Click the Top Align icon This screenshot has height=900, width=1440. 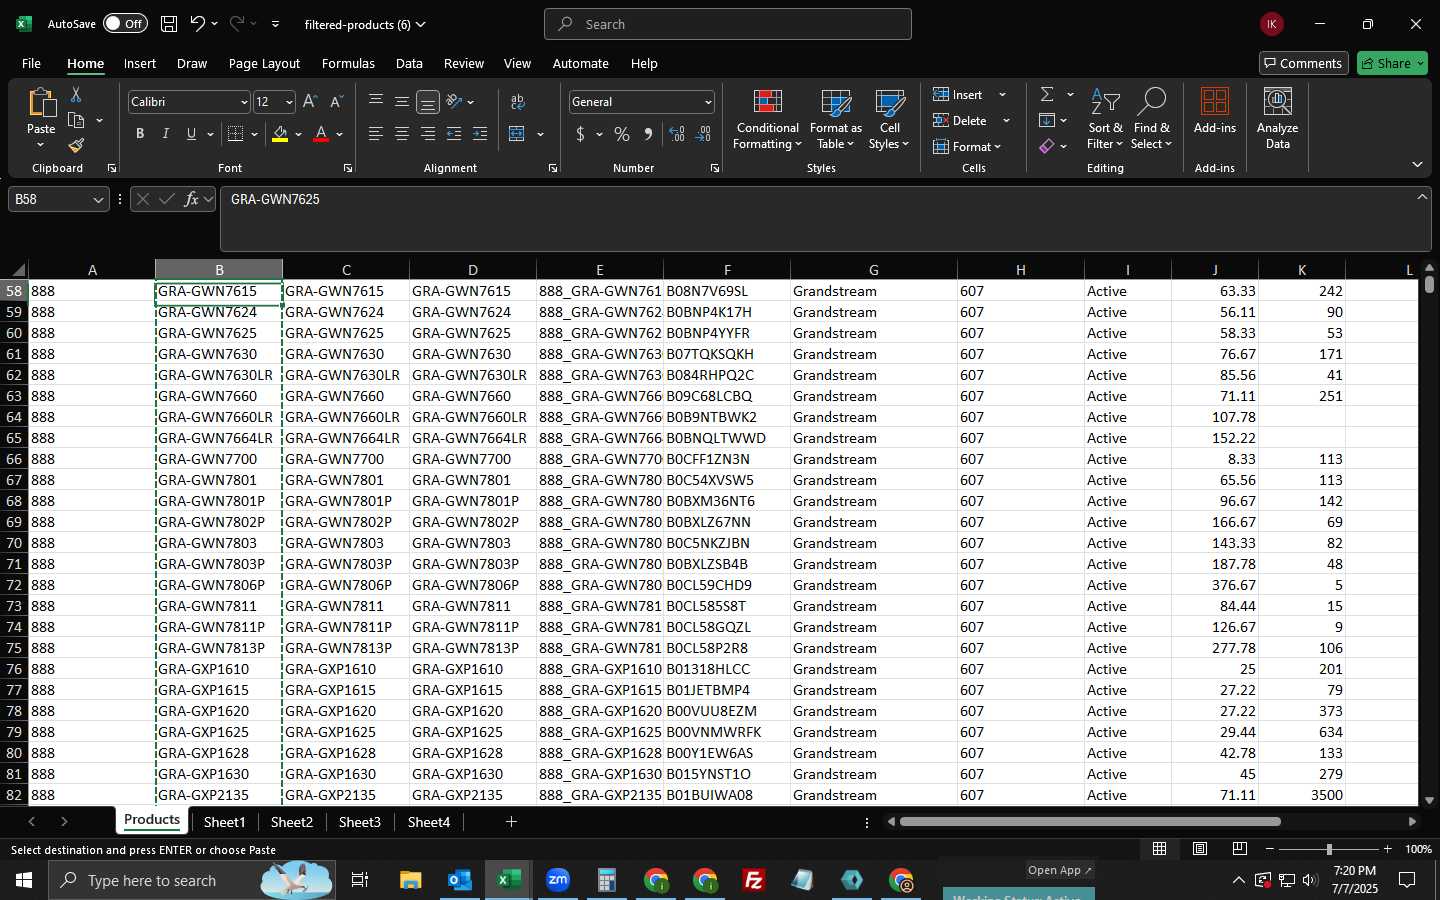(x=376, y=102)
